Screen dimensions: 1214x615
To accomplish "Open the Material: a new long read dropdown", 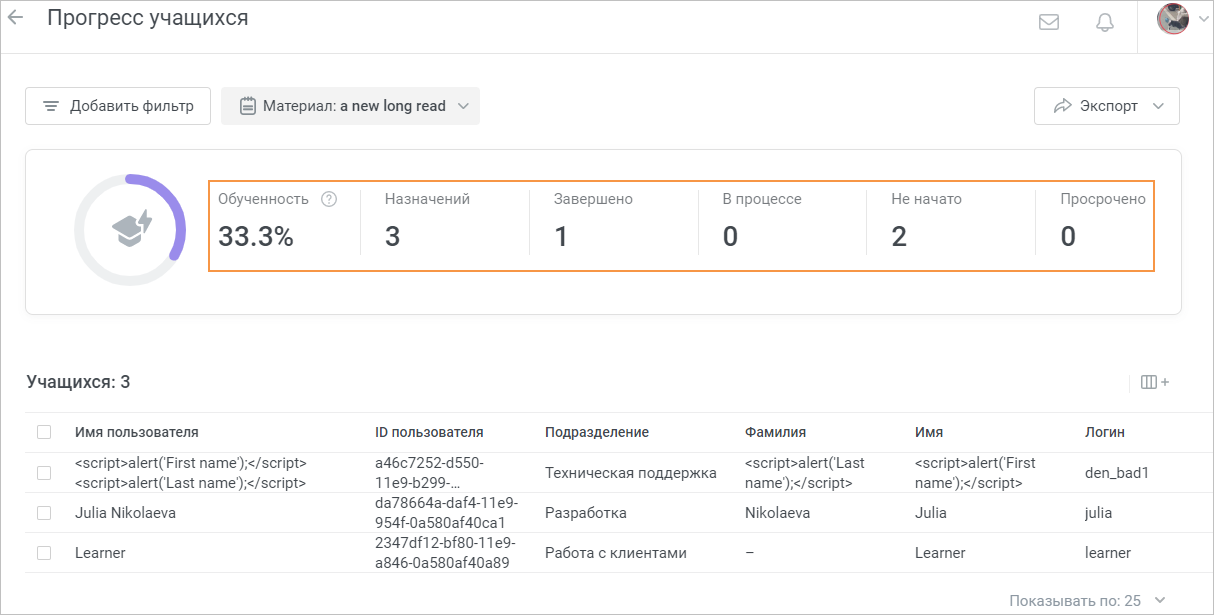I will [350, 106].
